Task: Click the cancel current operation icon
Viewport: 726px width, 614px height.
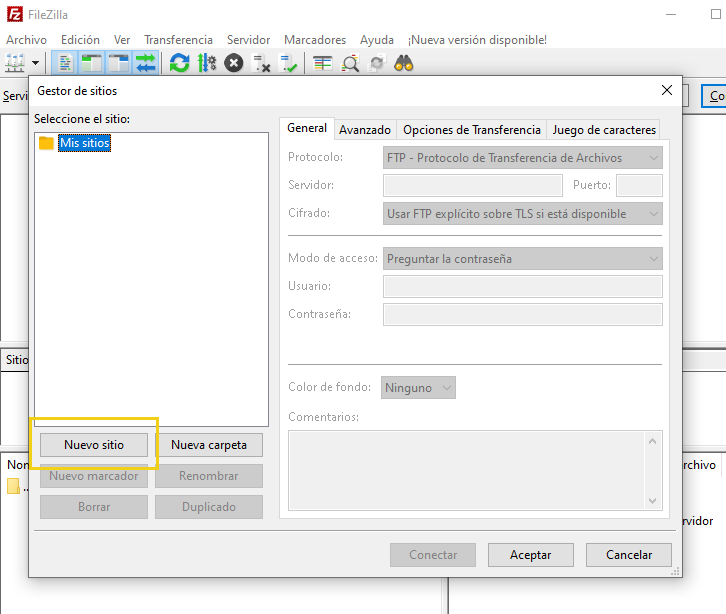Action: (x=234, y=63)
